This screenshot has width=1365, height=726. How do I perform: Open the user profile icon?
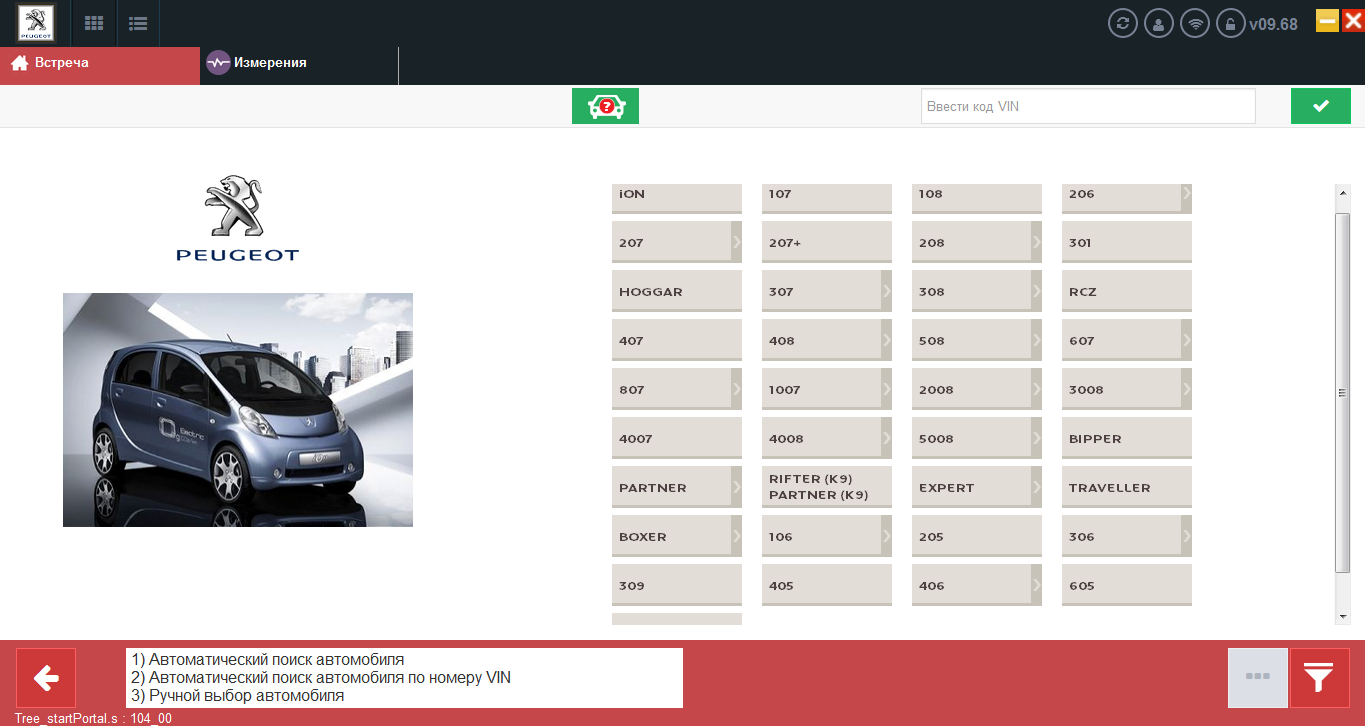point(1159,23)
